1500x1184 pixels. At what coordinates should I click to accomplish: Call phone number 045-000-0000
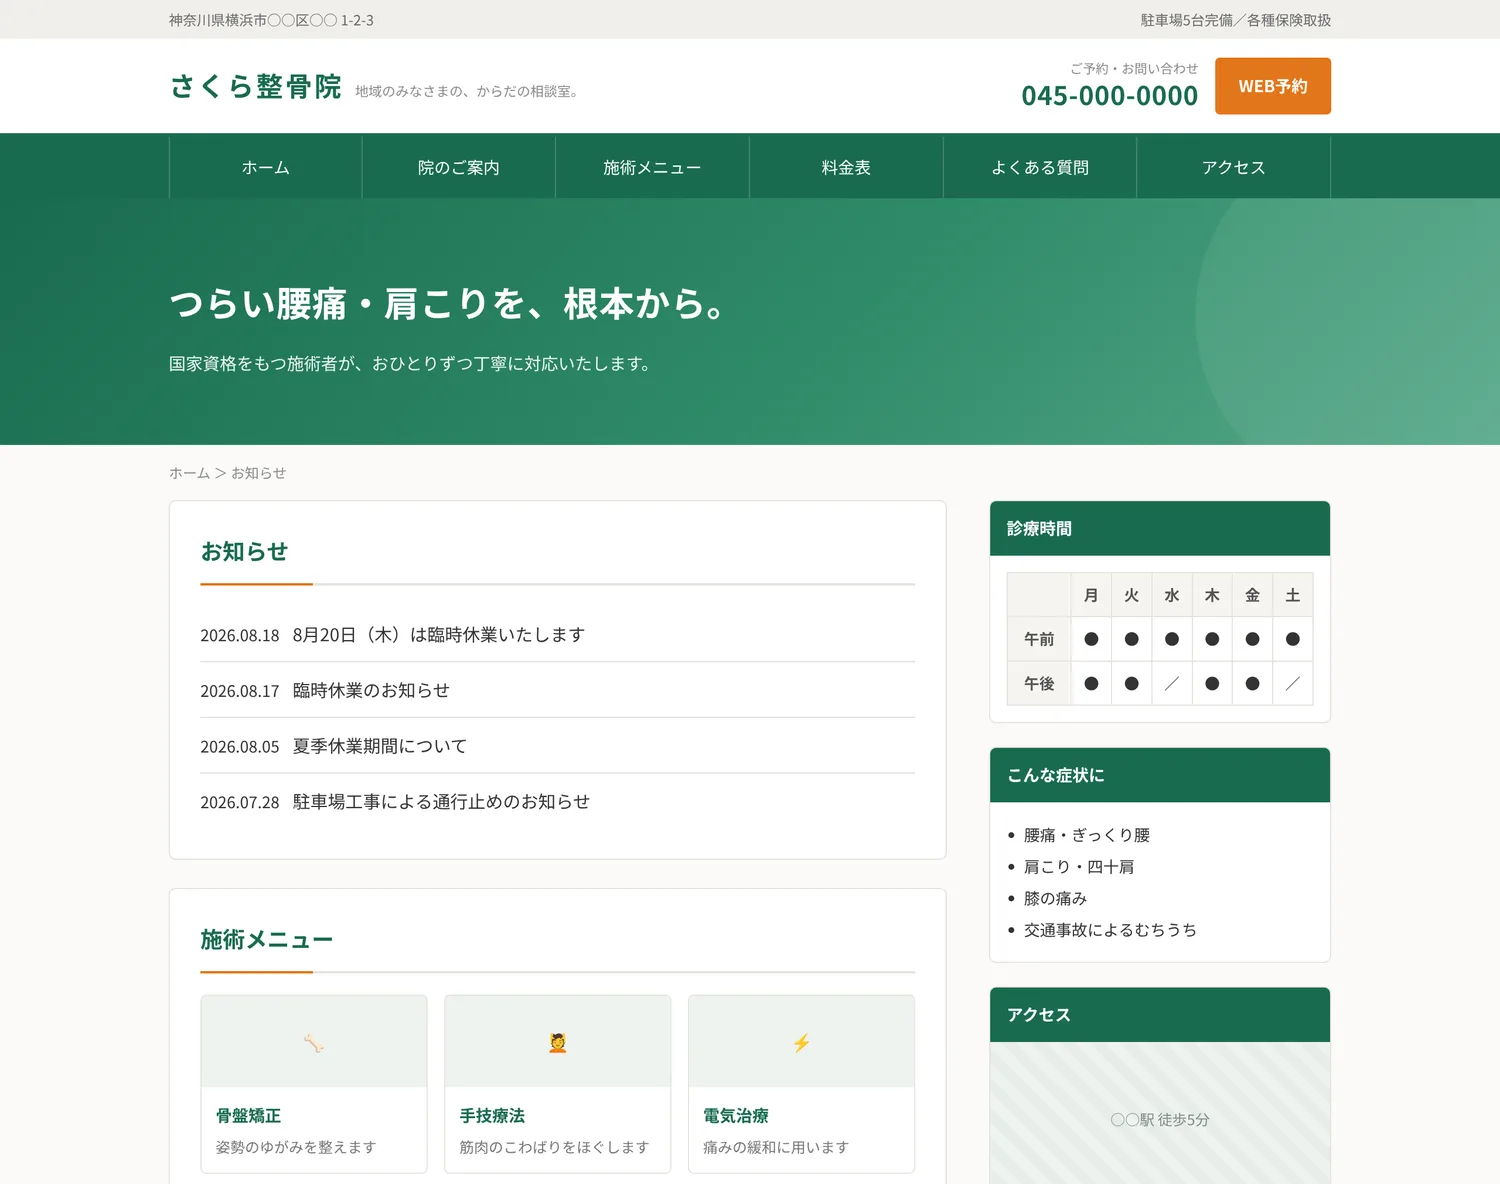pos(1109,96)
